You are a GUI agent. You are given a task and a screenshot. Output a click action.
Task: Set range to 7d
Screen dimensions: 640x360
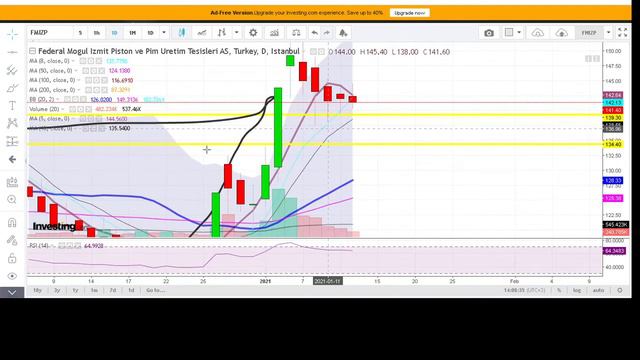point(113,290)
